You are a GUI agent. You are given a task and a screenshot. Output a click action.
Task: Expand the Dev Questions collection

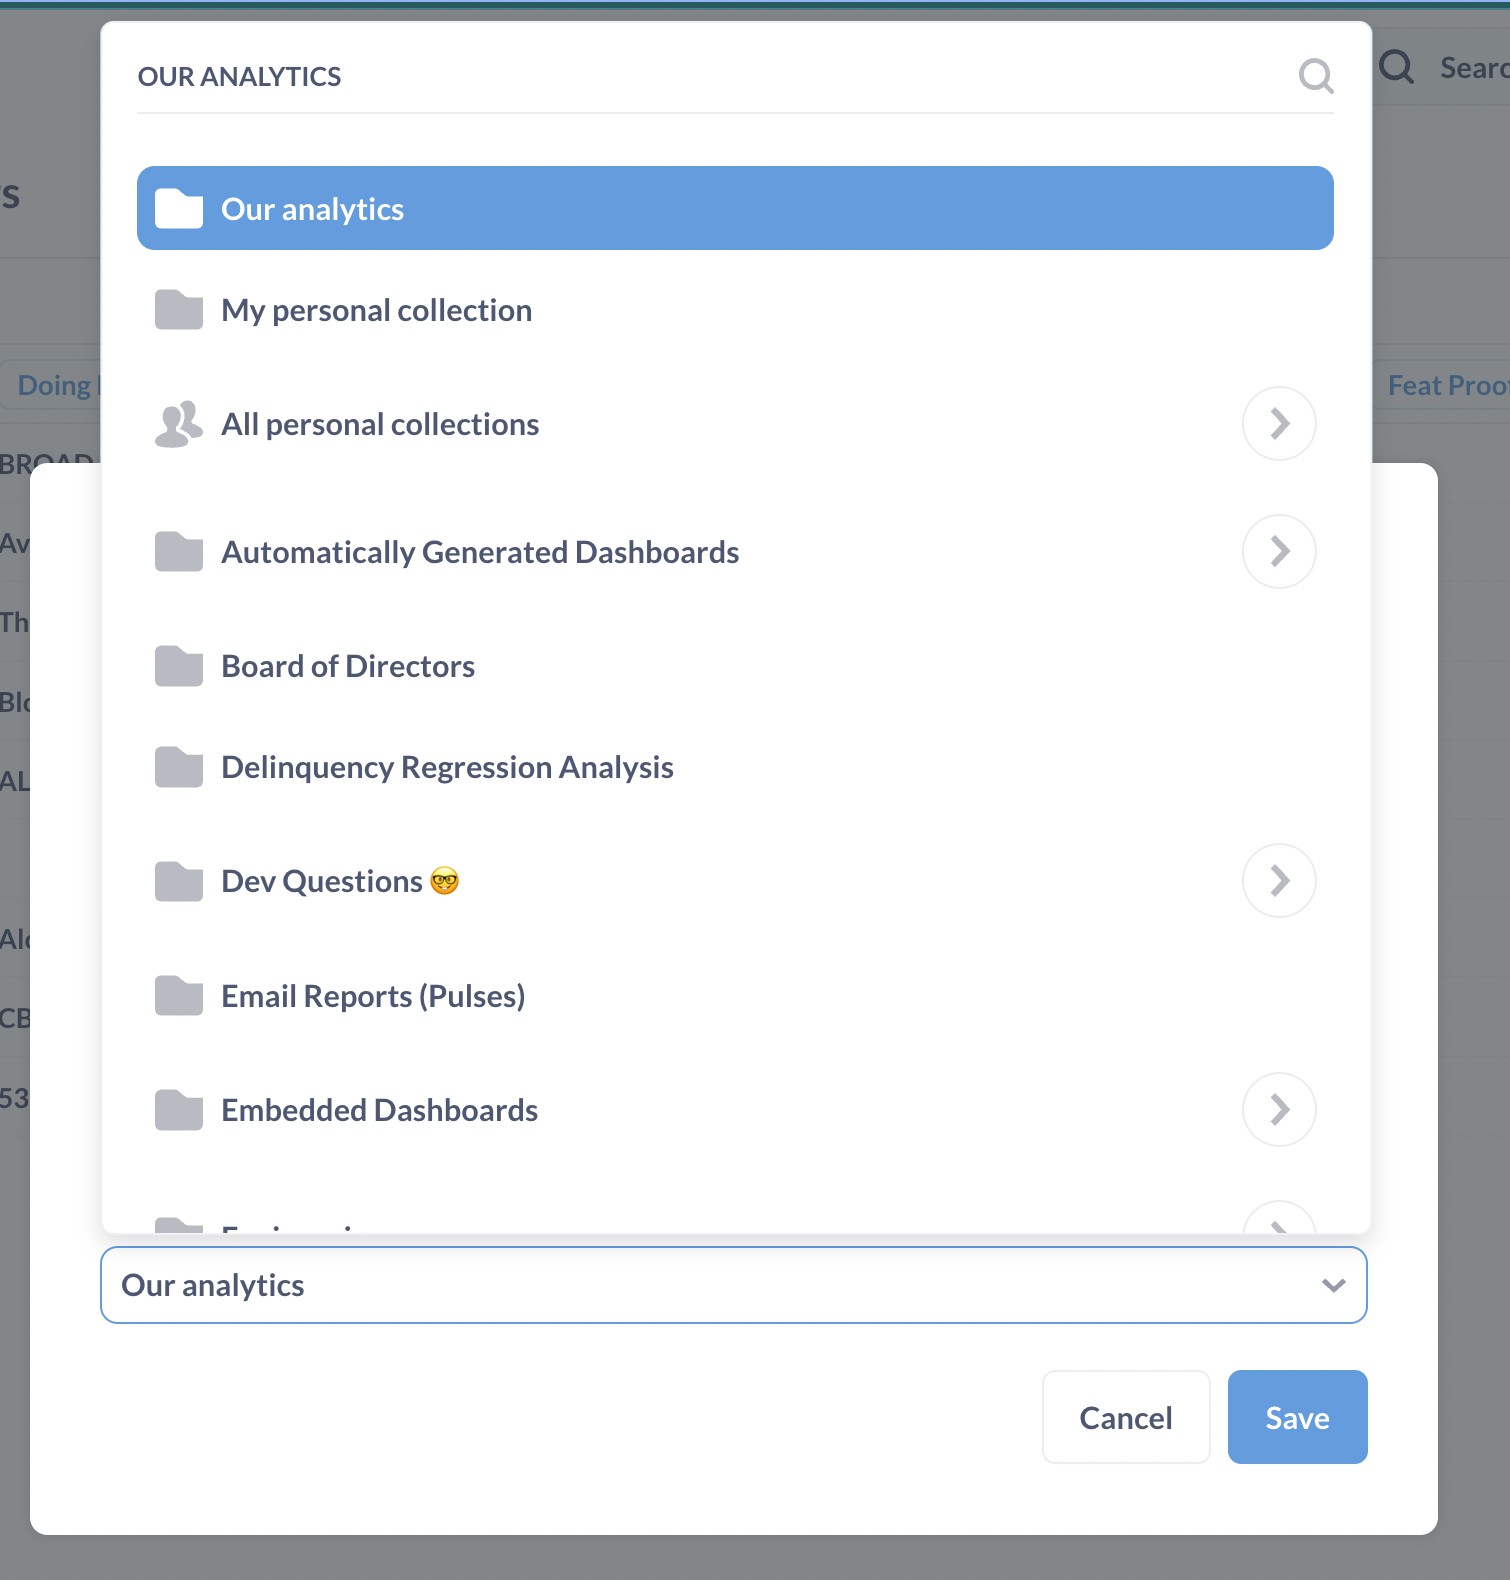[1279, 880]
